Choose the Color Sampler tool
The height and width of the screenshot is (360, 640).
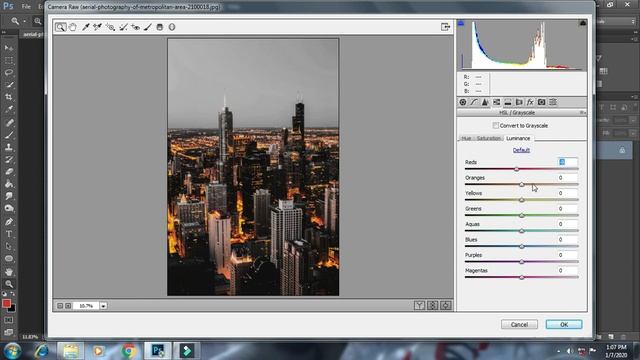[97, 27]
